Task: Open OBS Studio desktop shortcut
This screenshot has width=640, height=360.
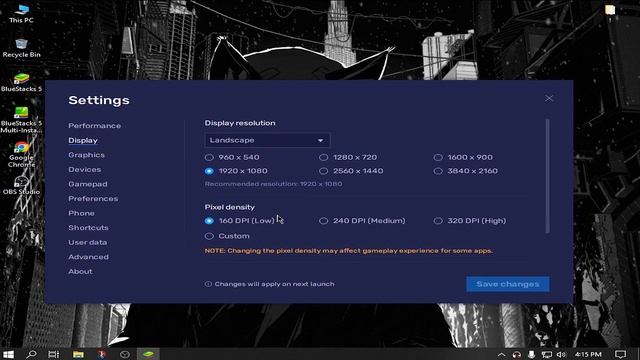Action: click(x=21, y=184)
